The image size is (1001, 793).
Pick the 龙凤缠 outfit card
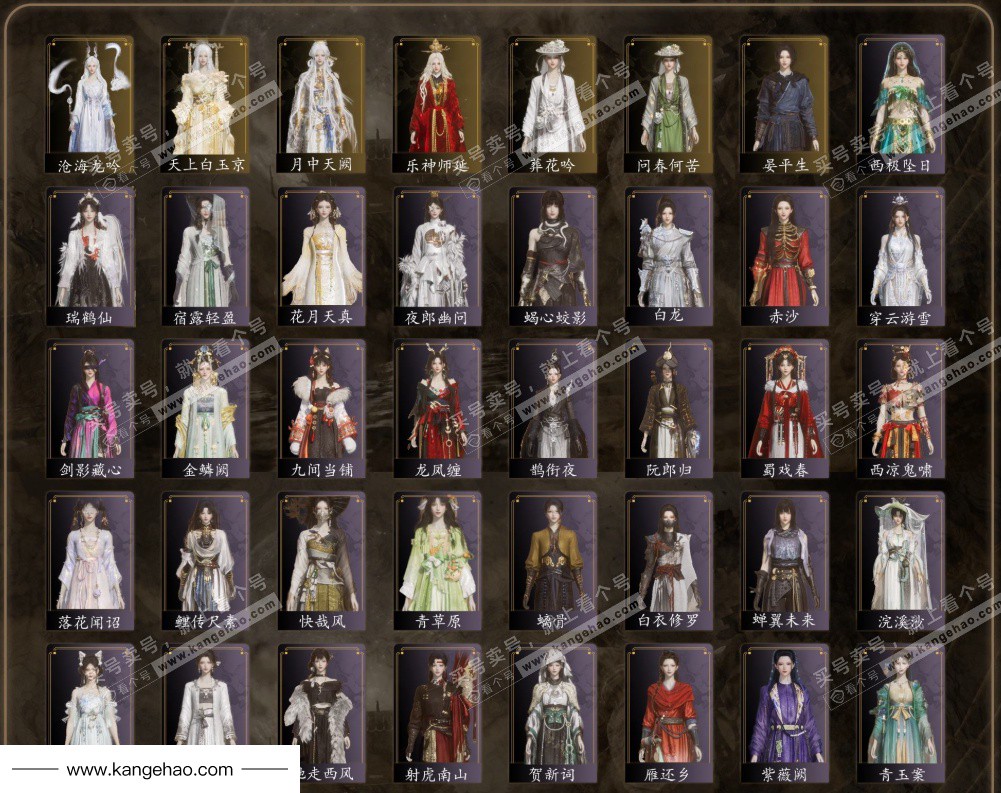[x=437, y=409]
